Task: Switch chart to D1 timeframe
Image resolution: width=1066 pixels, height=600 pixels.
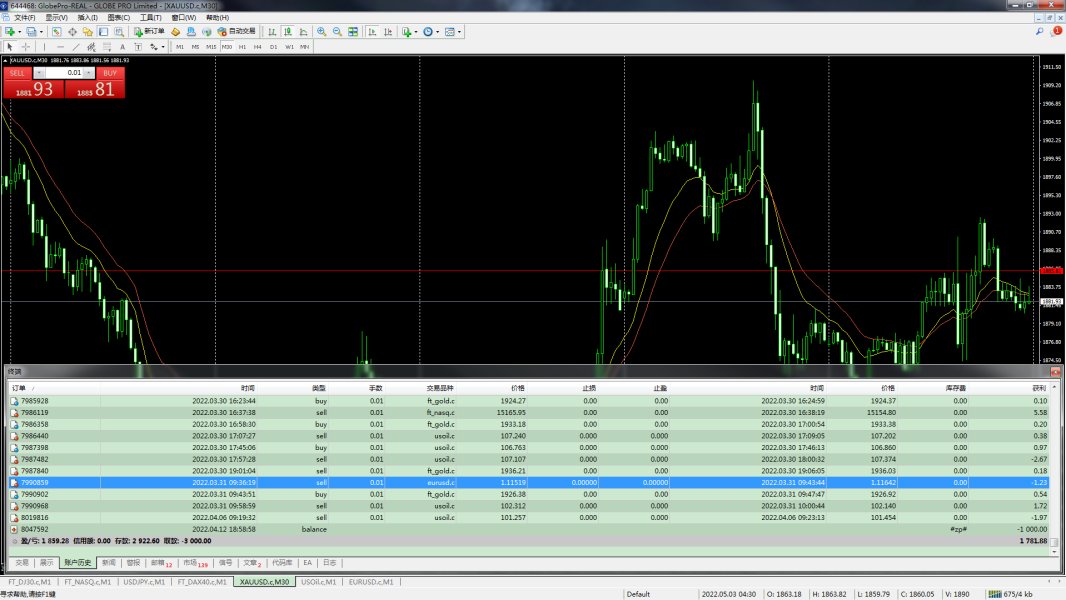Action: click(273, 47)
